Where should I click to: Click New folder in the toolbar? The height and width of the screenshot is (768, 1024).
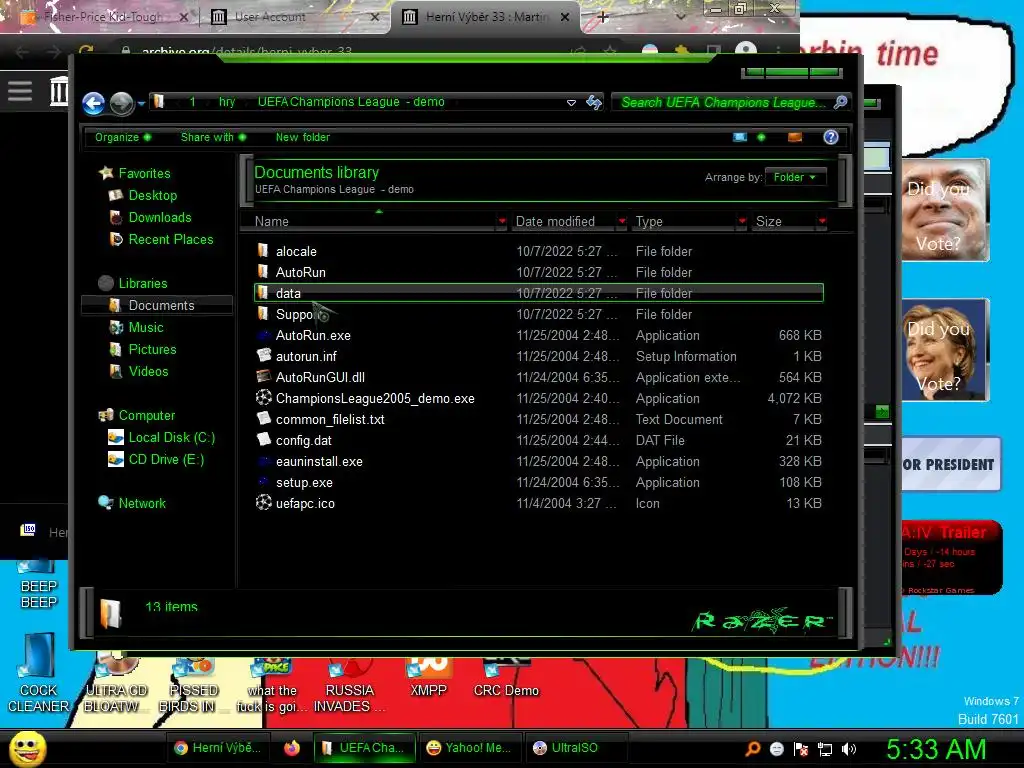[302, 137]
